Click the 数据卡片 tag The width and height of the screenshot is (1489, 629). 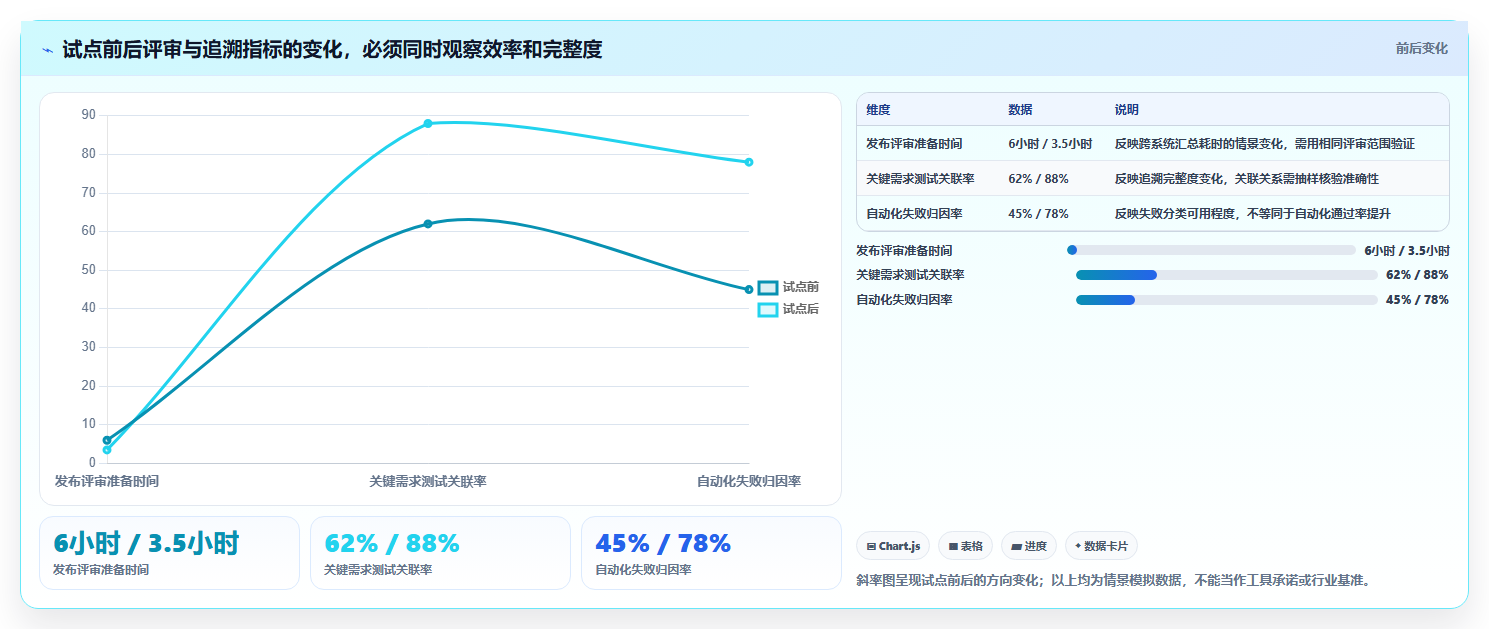1101,546
